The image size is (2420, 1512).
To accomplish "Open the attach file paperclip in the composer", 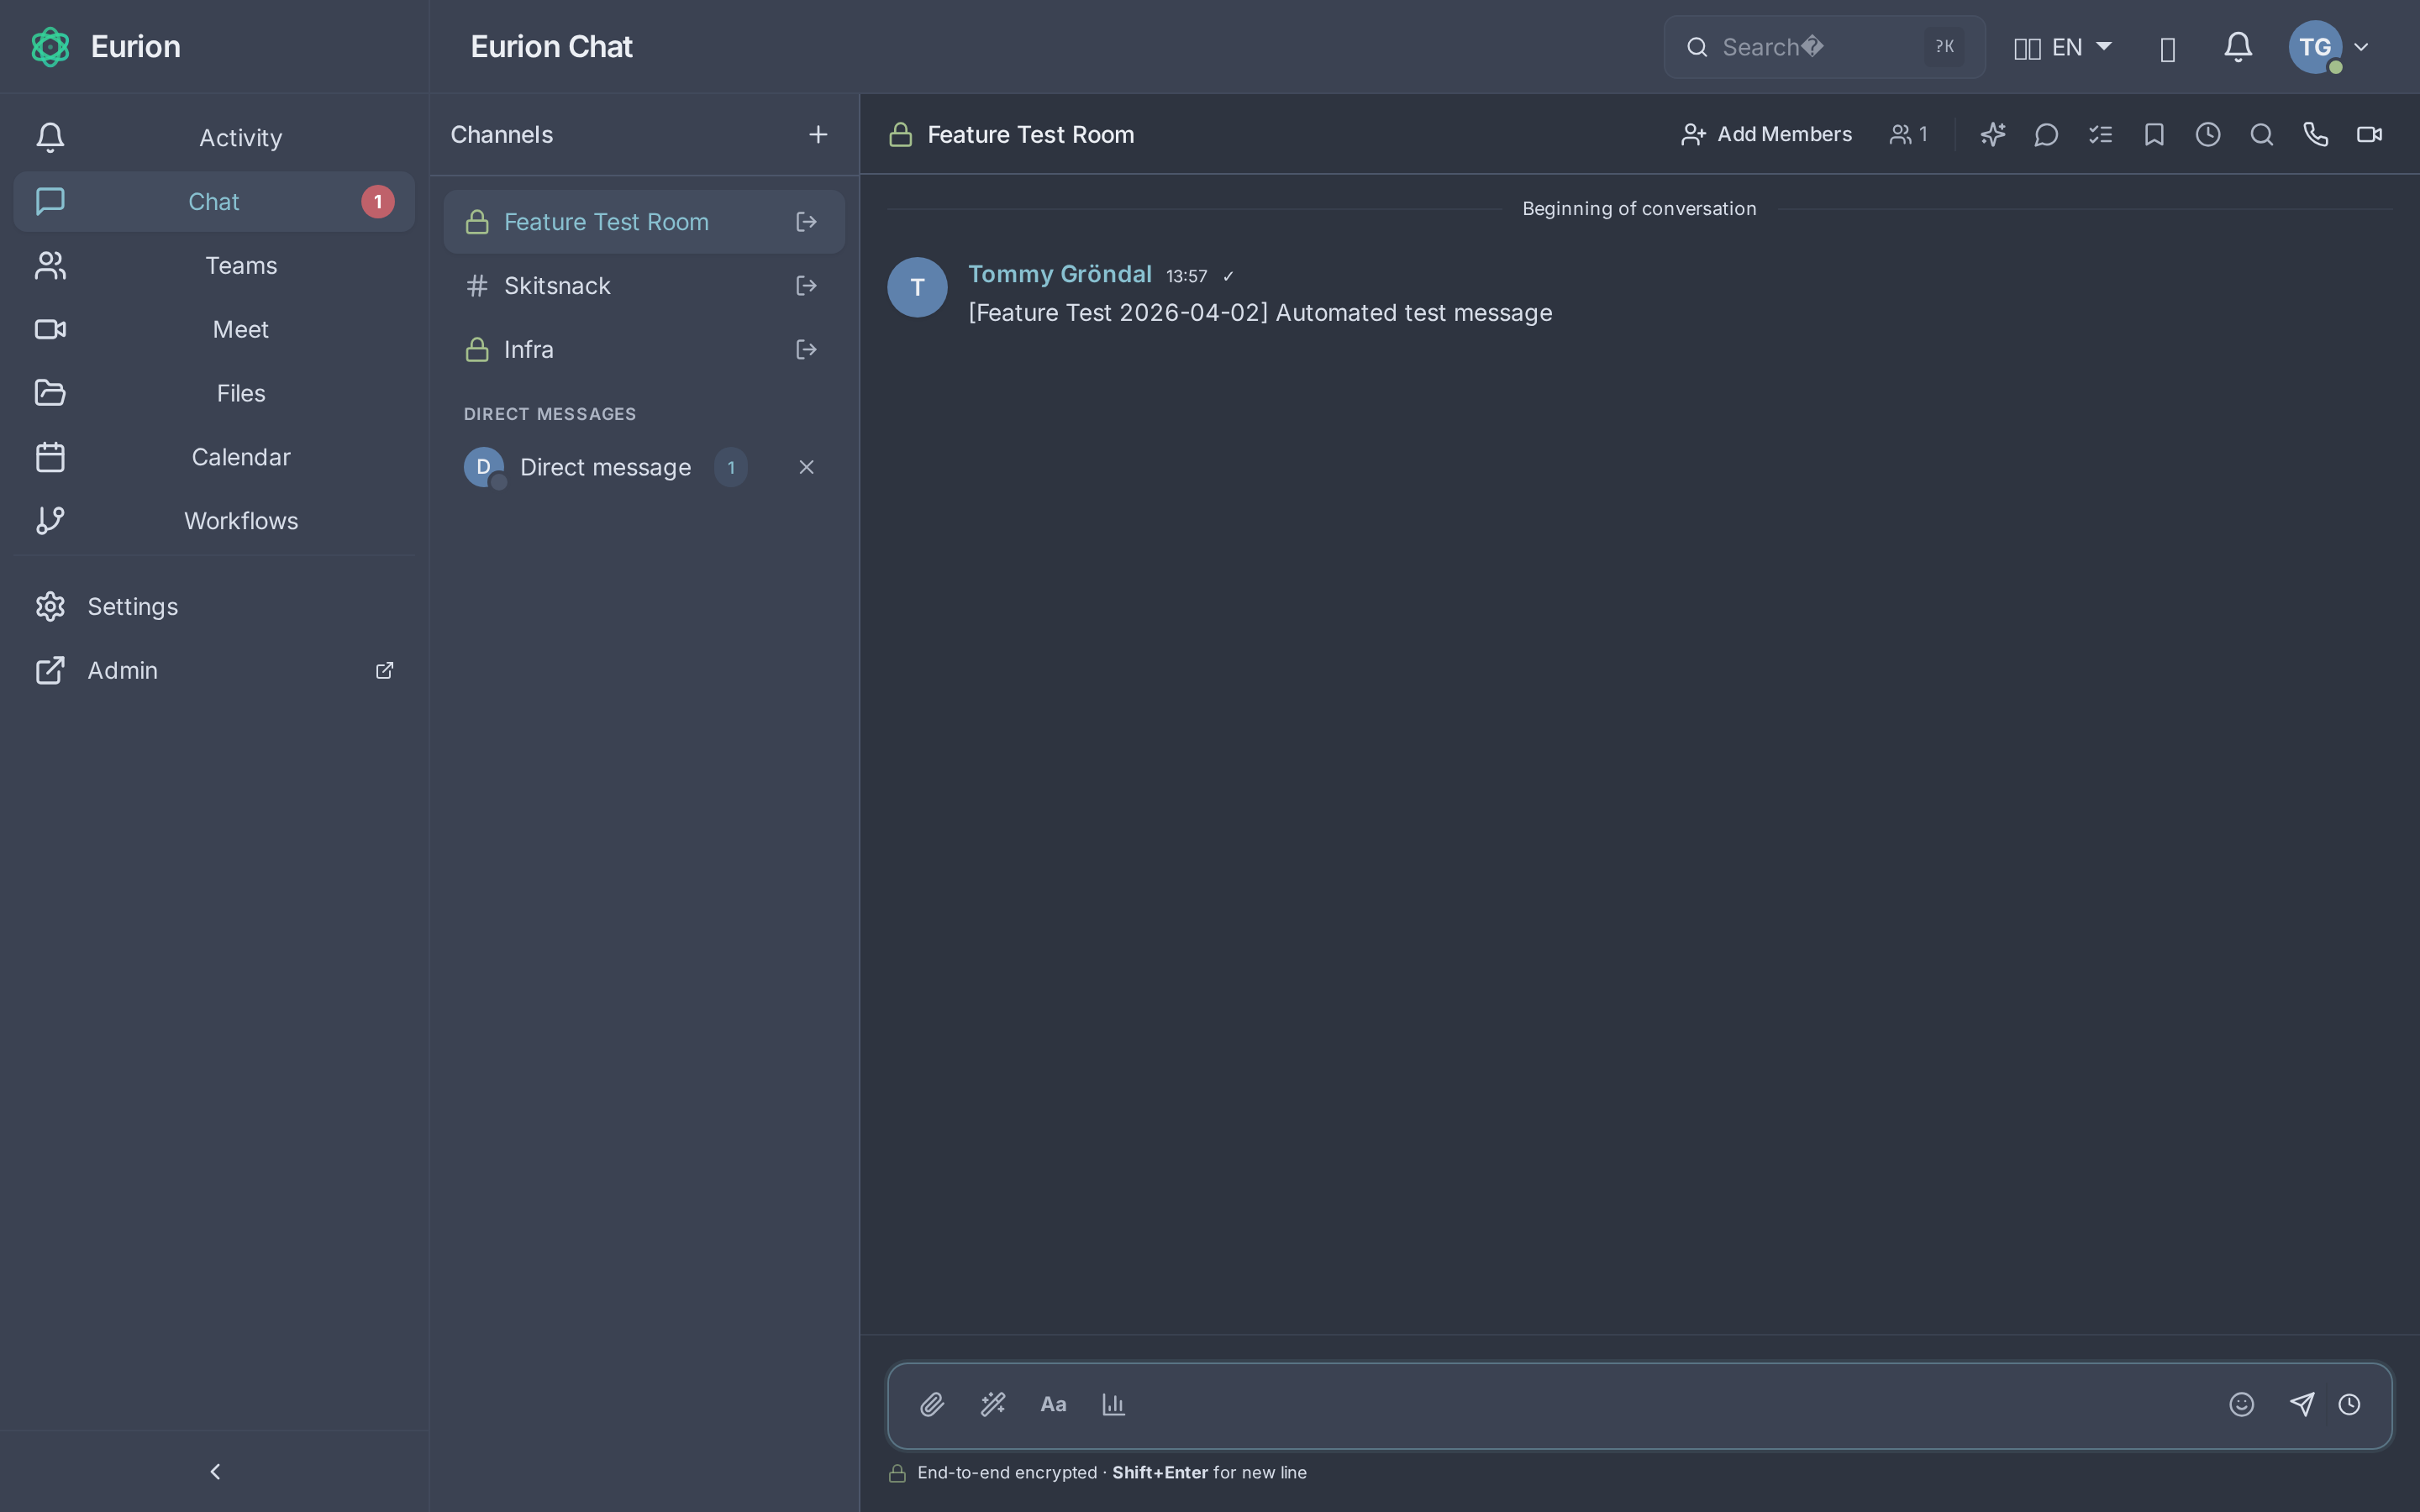I will (x=931, y=1404).
